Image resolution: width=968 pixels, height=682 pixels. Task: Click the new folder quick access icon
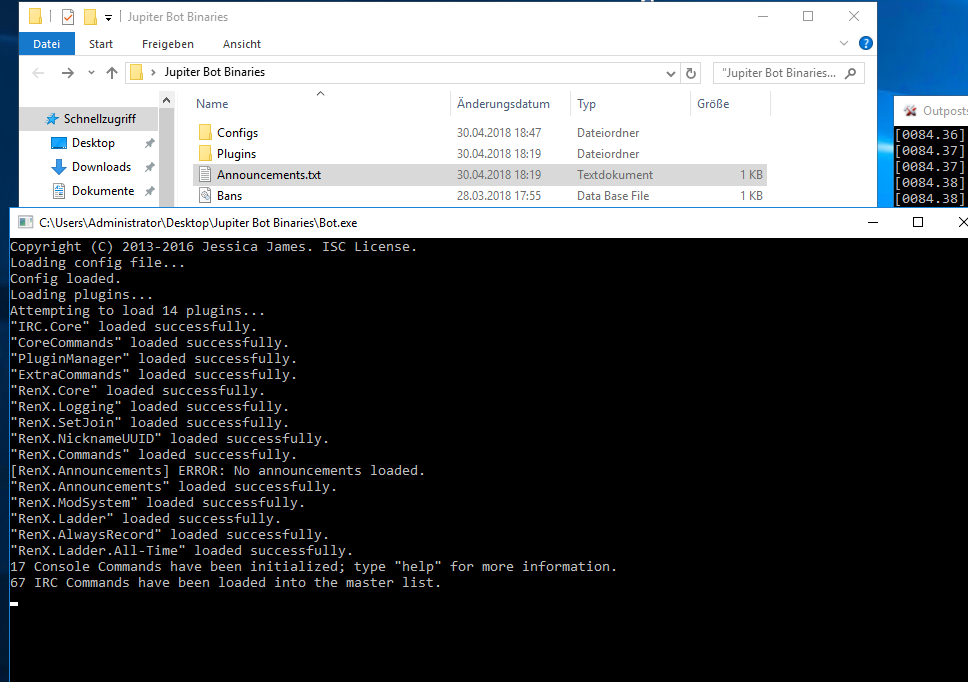click(x=90, y=17)
